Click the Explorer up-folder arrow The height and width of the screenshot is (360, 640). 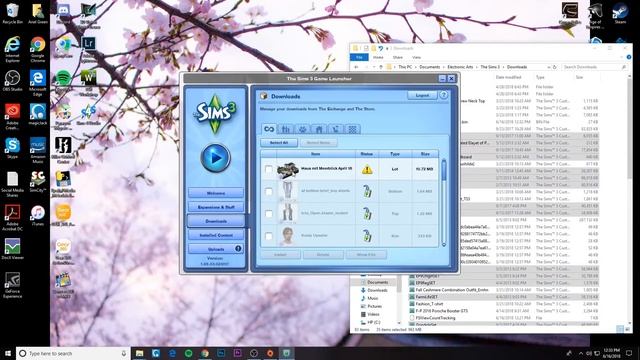tap(381, 67)
